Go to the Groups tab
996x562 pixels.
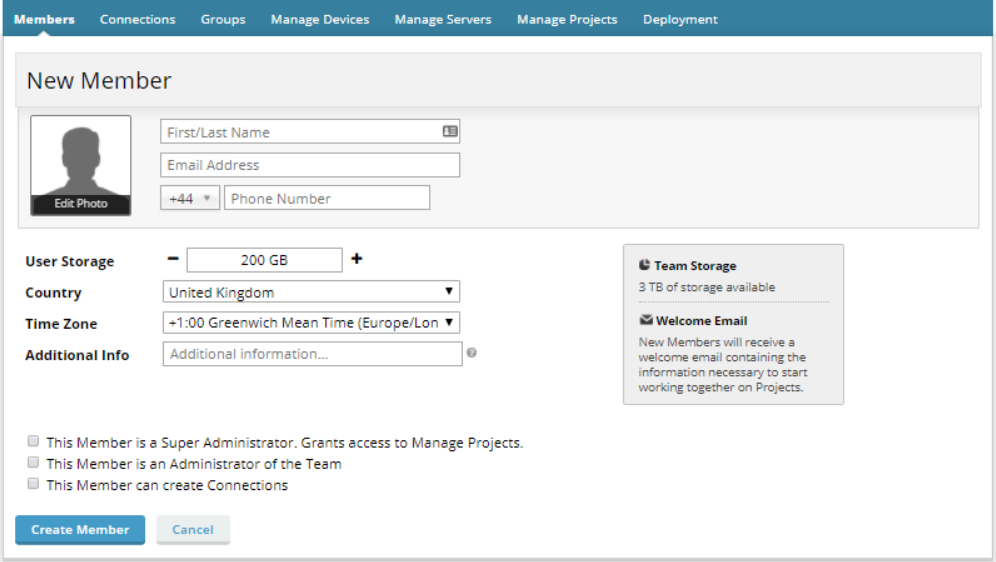coord(223,19)
